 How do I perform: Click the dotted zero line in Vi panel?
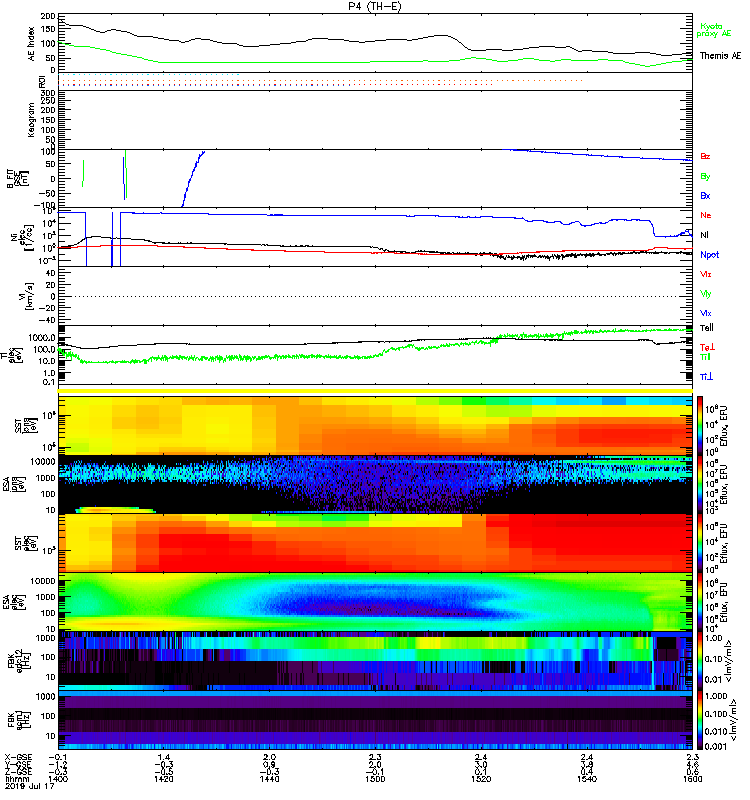tap(375, 296)
